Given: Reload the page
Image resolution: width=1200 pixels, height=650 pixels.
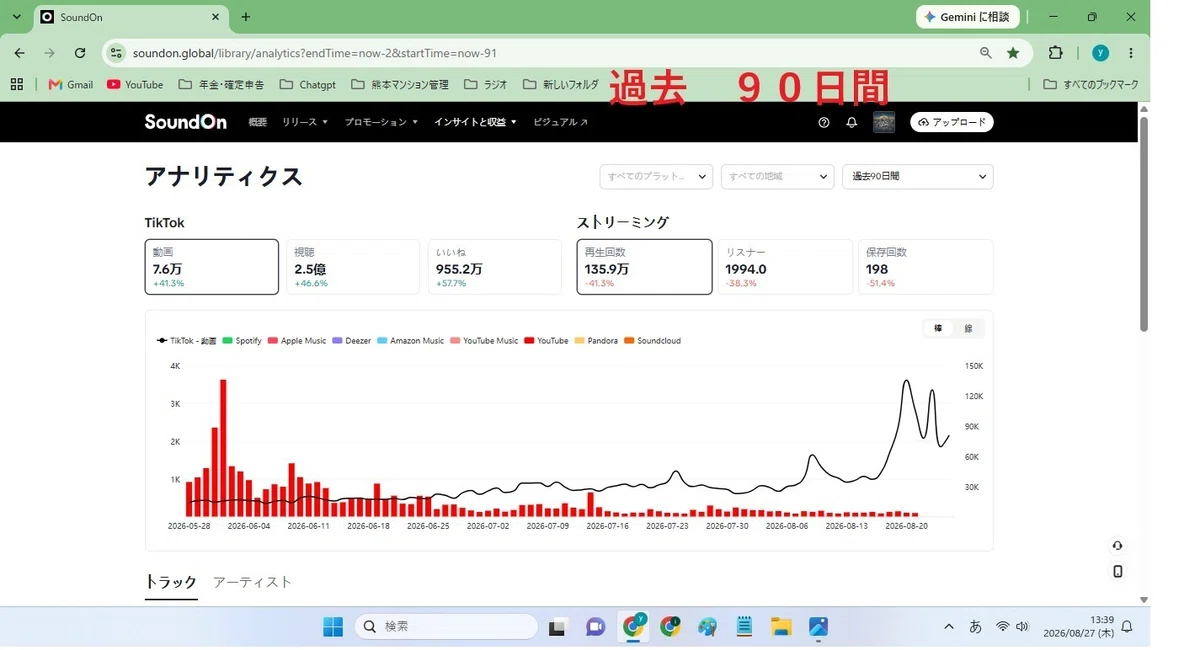Looking at the screenshot, I should click(80, 53).
